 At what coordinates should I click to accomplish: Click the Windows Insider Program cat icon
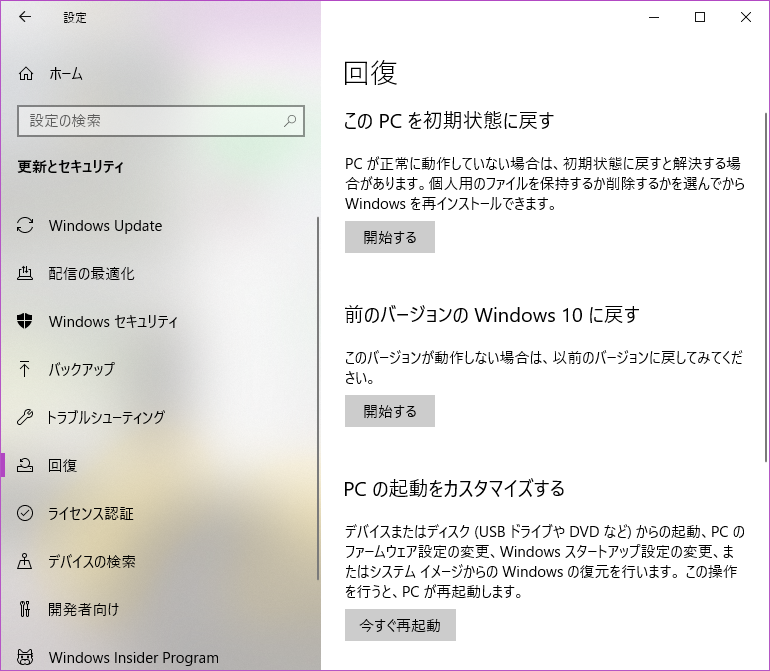pyautogui.click(x=26, y=658)
